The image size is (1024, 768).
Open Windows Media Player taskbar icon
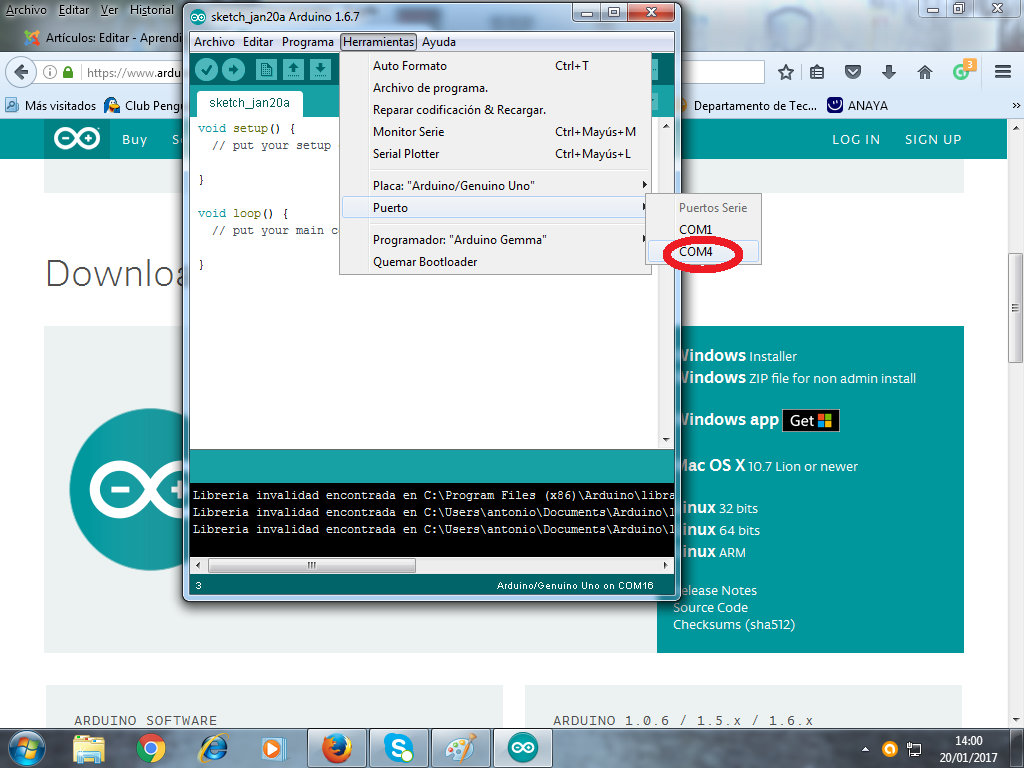[272, 749]
